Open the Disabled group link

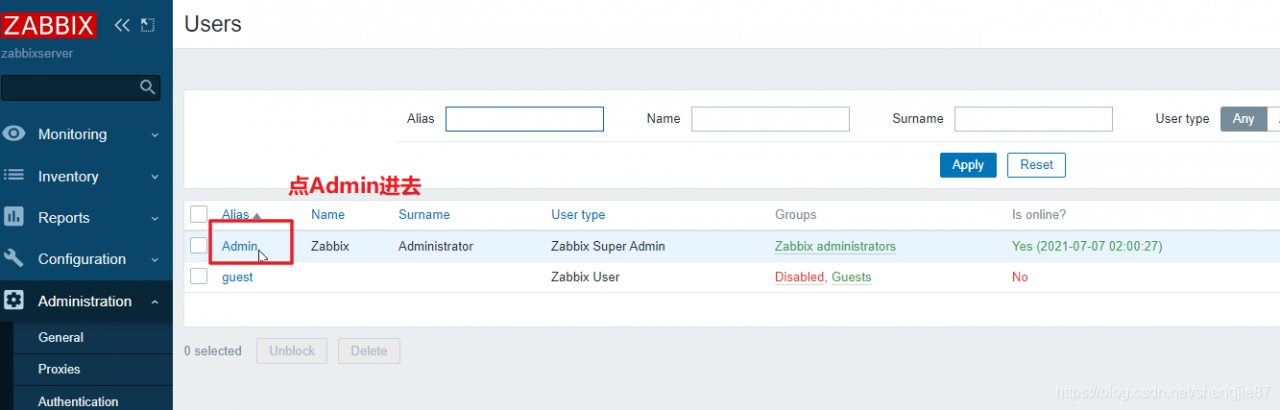(799, 277)
